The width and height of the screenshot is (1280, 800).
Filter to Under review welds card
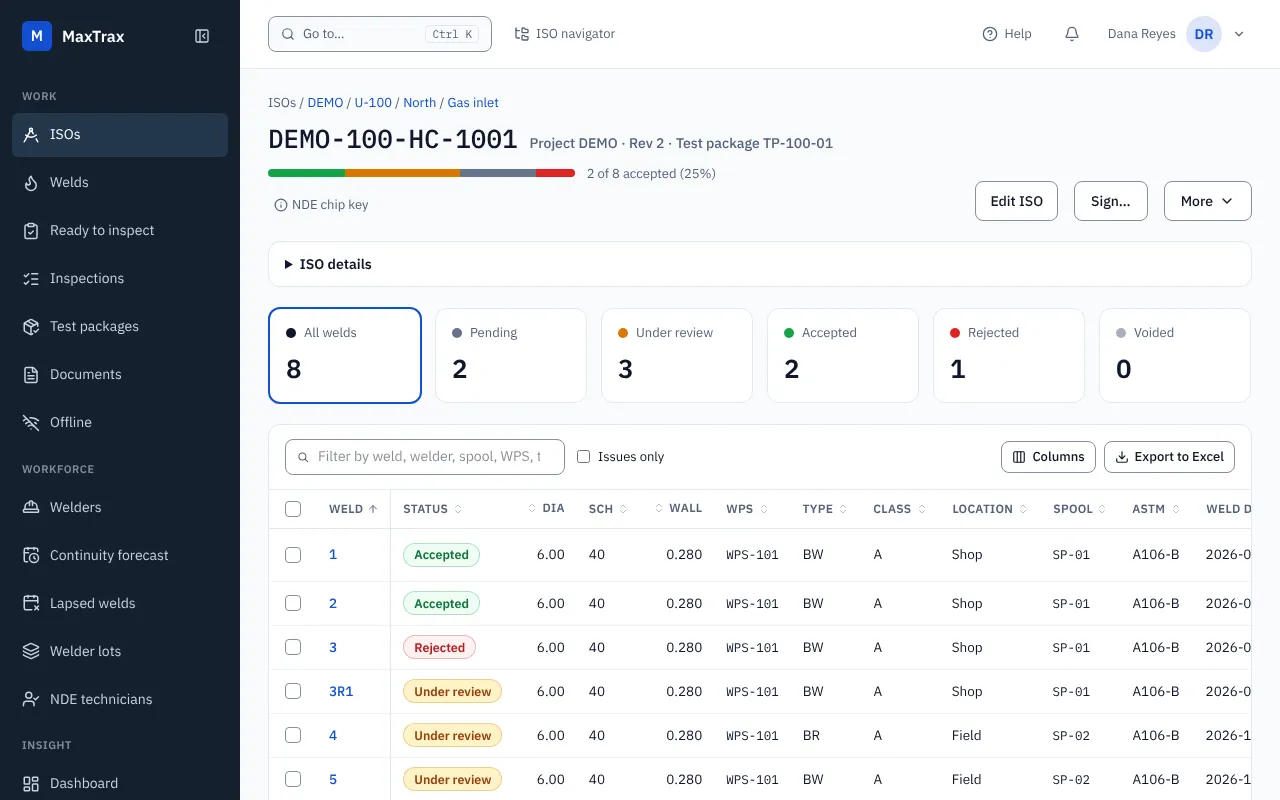(676, 355)
